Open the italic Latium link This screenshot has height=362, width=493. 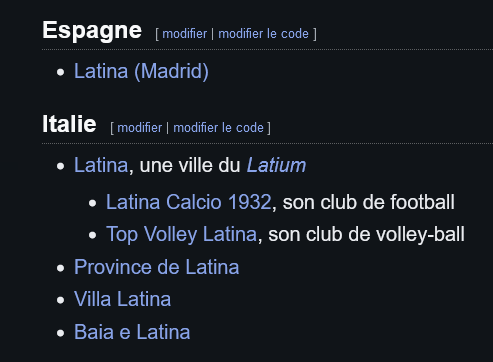[276, 165]
